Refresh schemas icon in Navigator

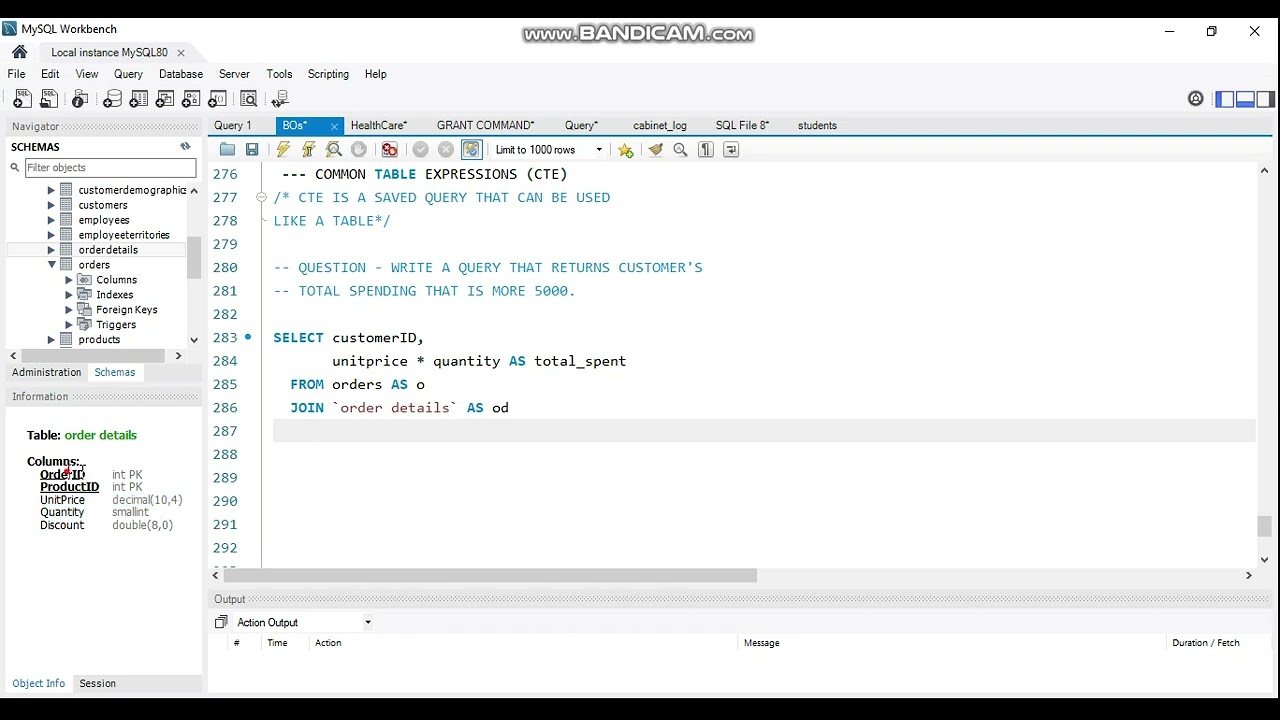point(185,147)
